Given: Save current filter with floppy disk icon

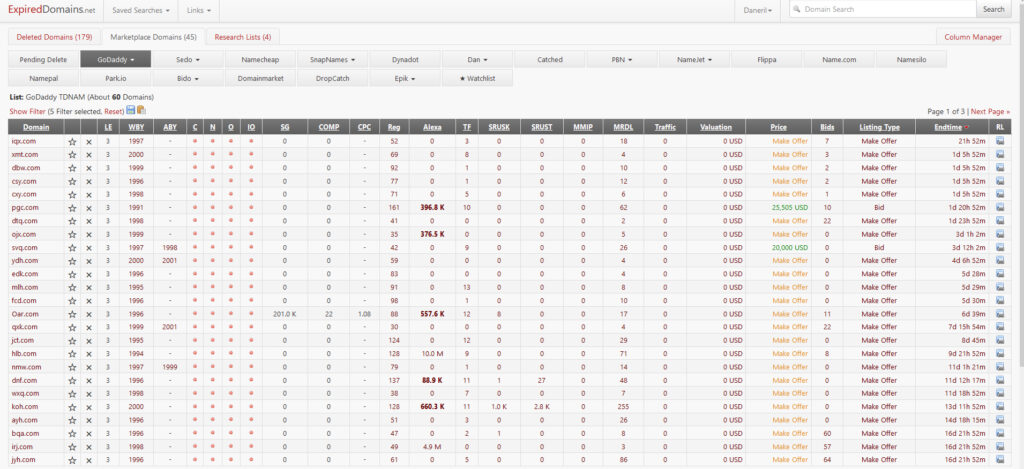Looking at the screenshot, I should pos(131,110).
